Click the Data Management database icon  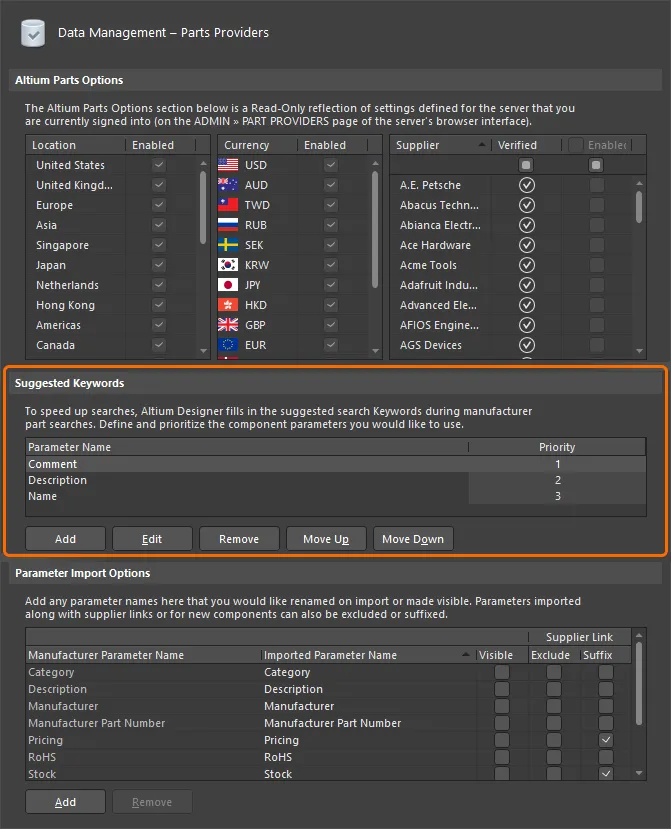33,33
